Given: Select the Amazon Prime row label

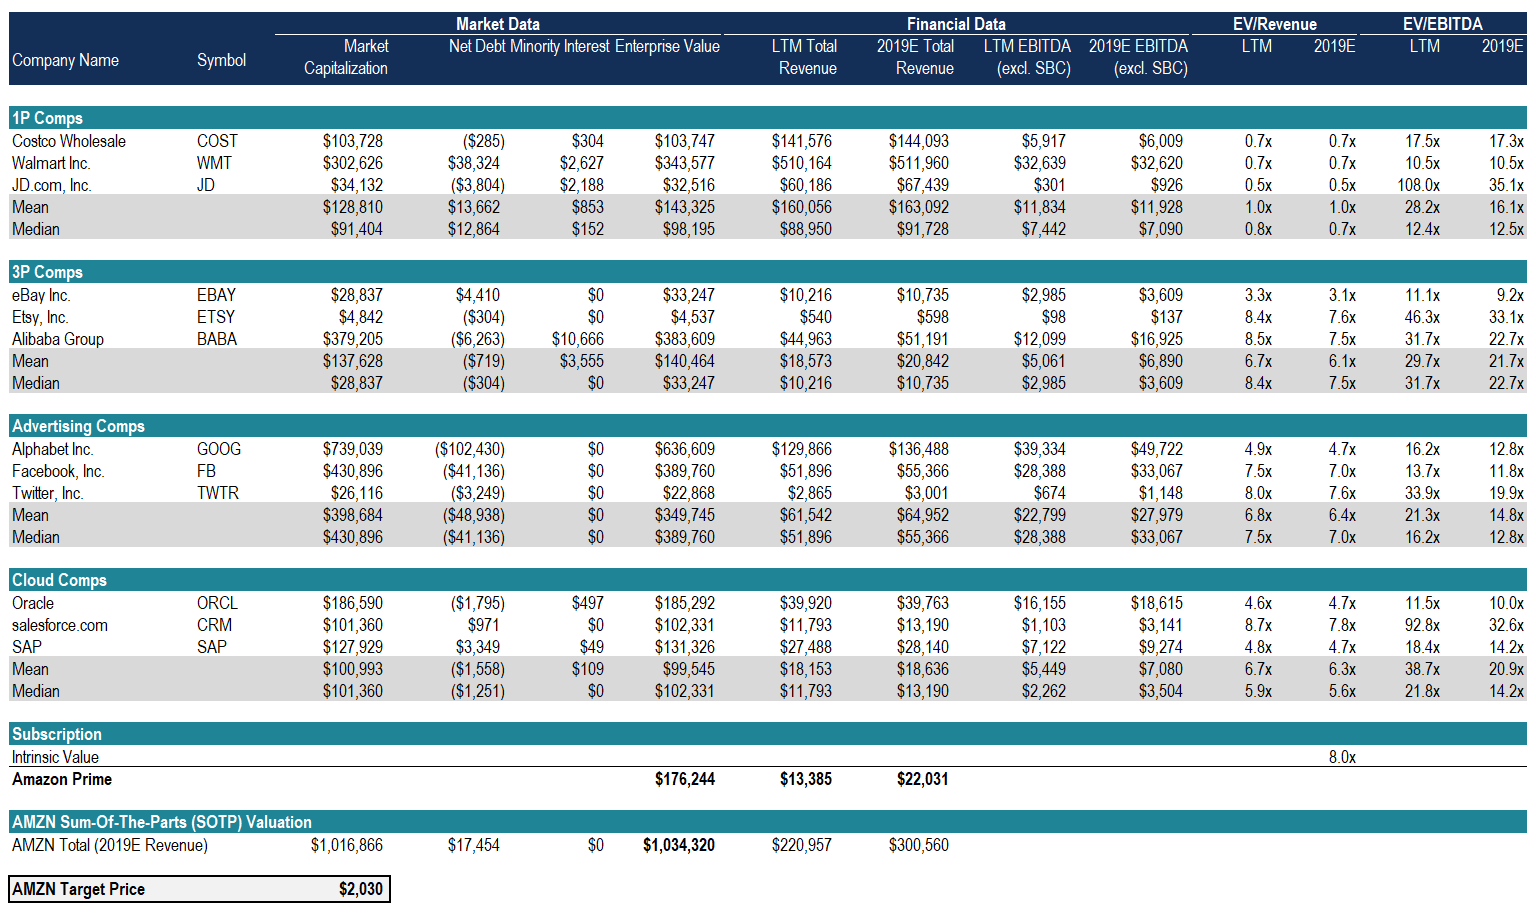Looking at the screenshot, I should 62,779.
